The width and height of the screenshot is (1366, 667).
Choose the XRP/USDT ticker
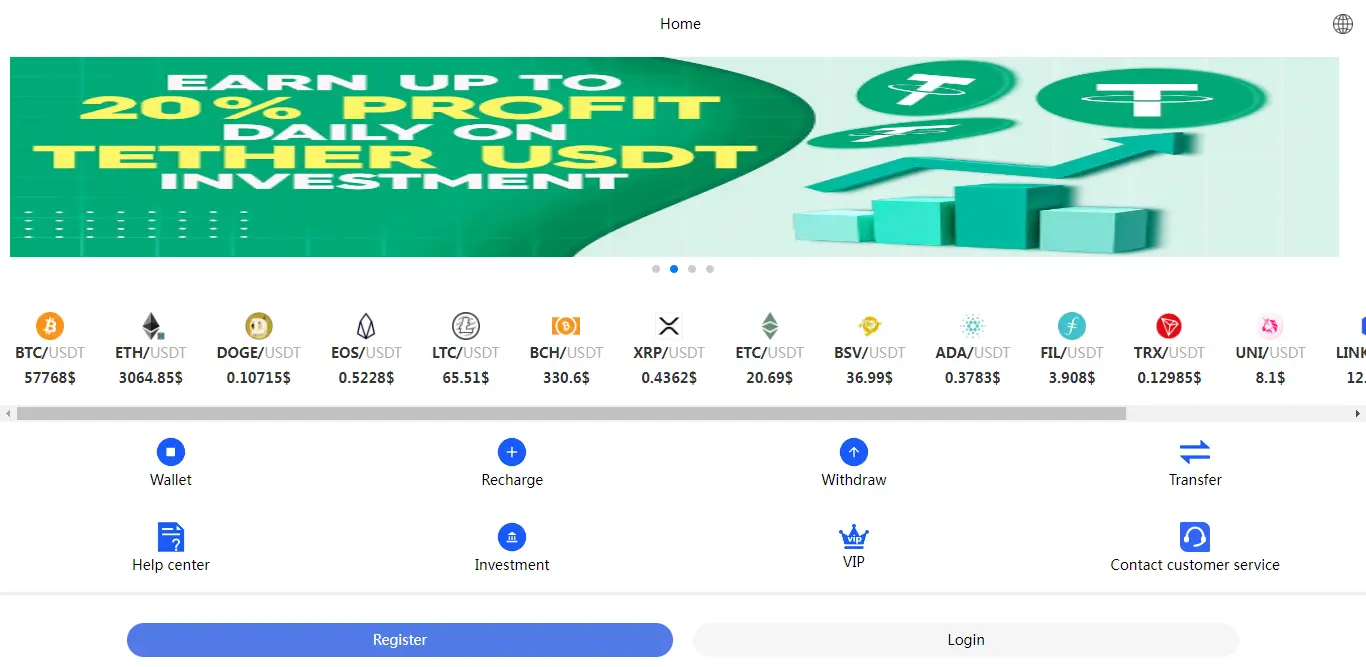(669, 350)
